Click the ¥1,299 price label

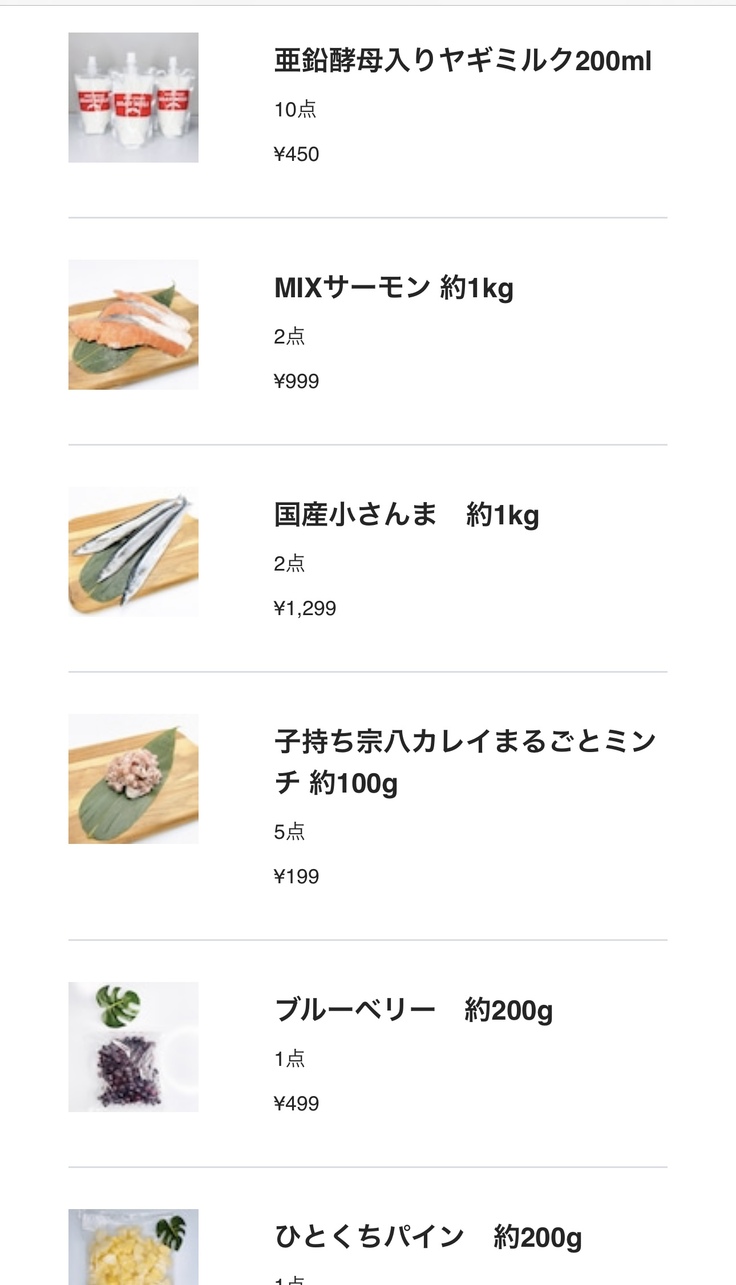305,608
